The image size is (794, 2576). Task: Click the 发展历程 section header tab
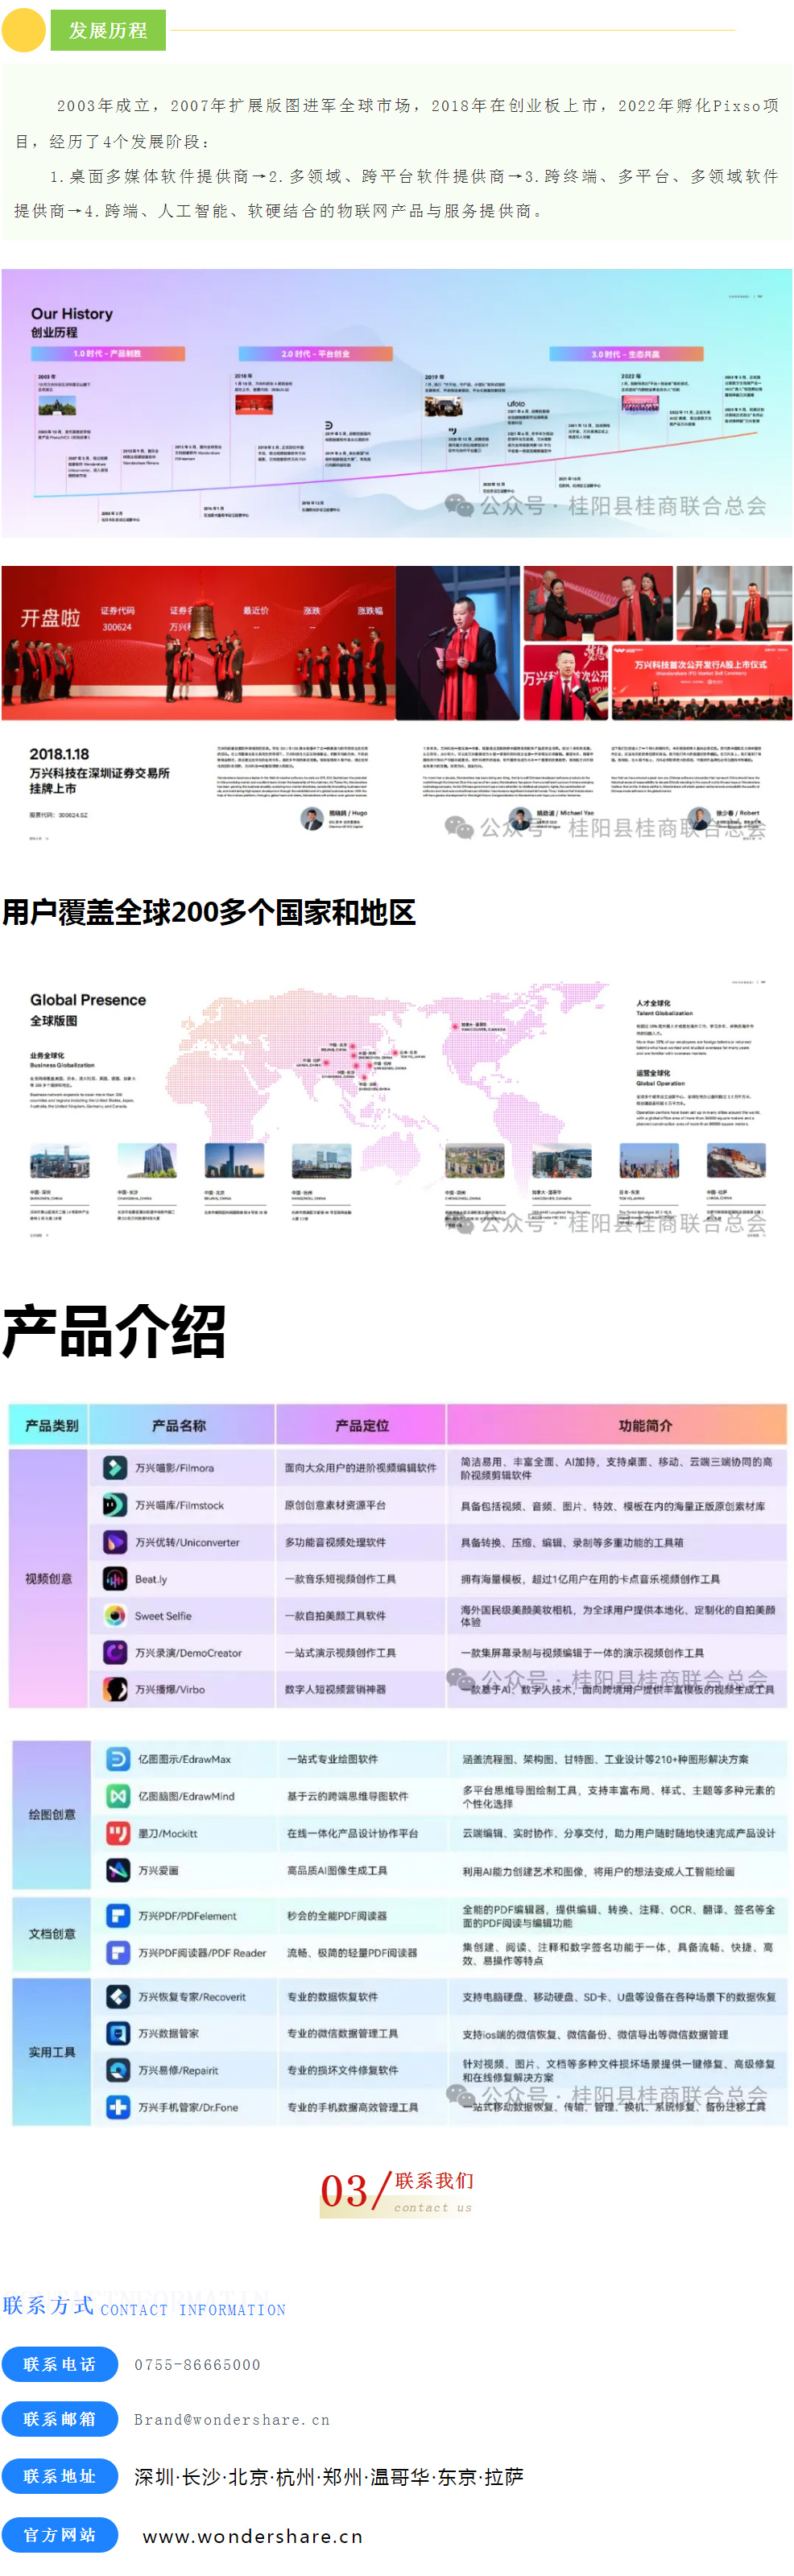point(107,31)
